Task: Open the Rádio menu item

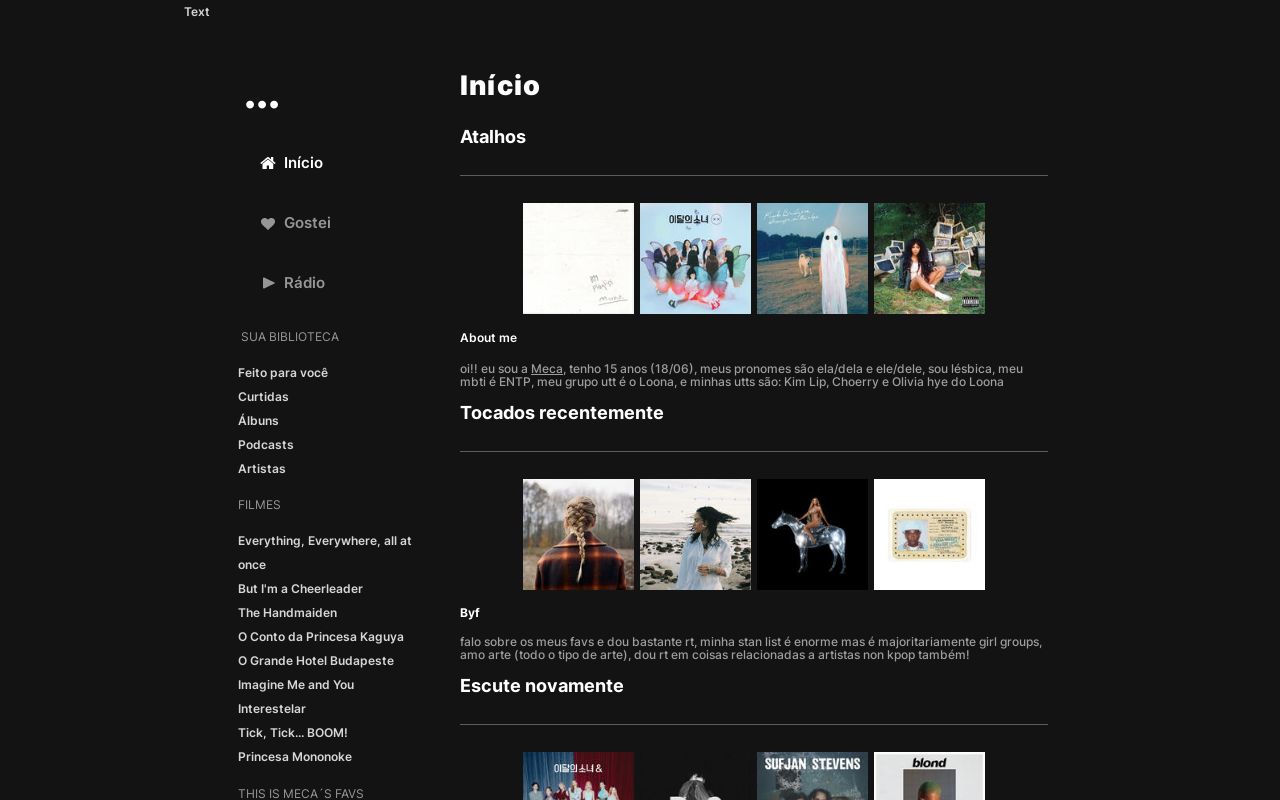Action: (304, 283)
